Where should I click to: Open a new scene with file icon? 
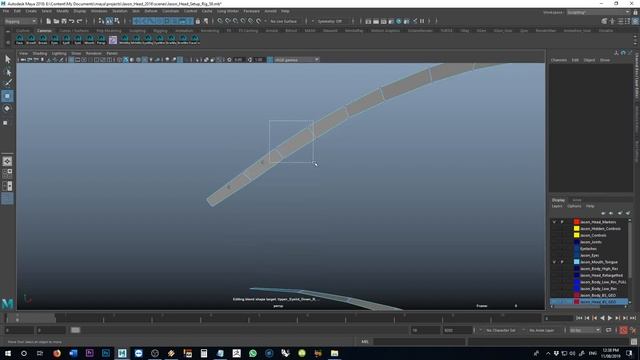tap(49, 21)
